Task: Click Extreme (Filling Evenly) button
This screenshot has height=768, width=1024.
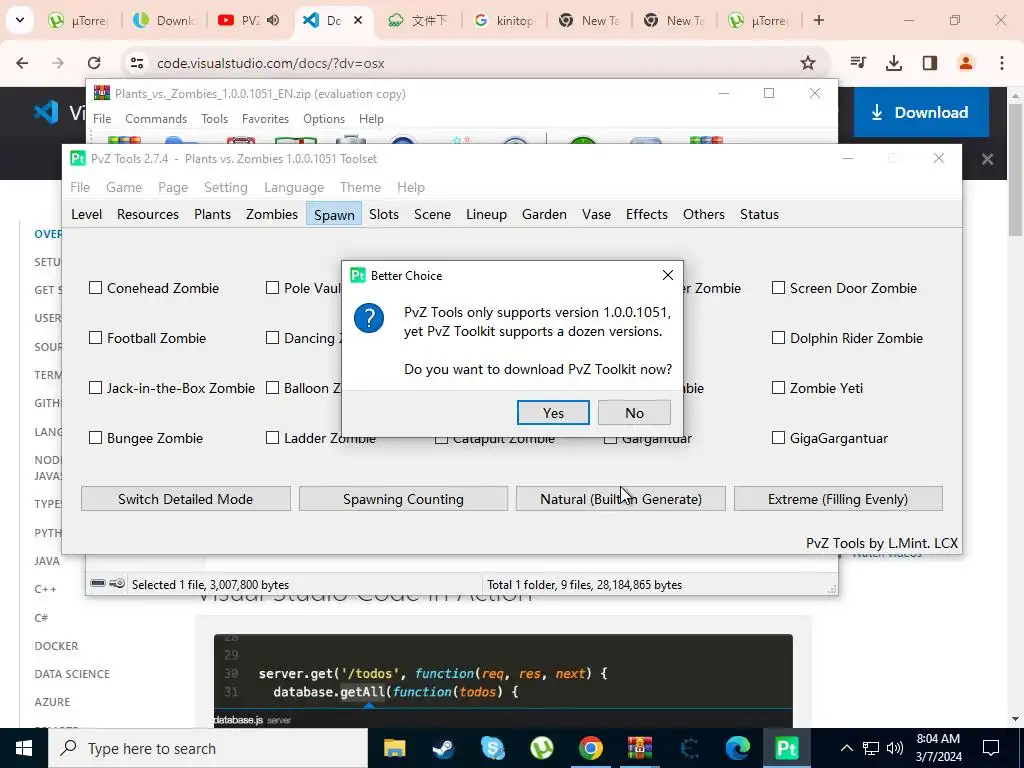Action: pyautogui.click(x=838, y=499)
